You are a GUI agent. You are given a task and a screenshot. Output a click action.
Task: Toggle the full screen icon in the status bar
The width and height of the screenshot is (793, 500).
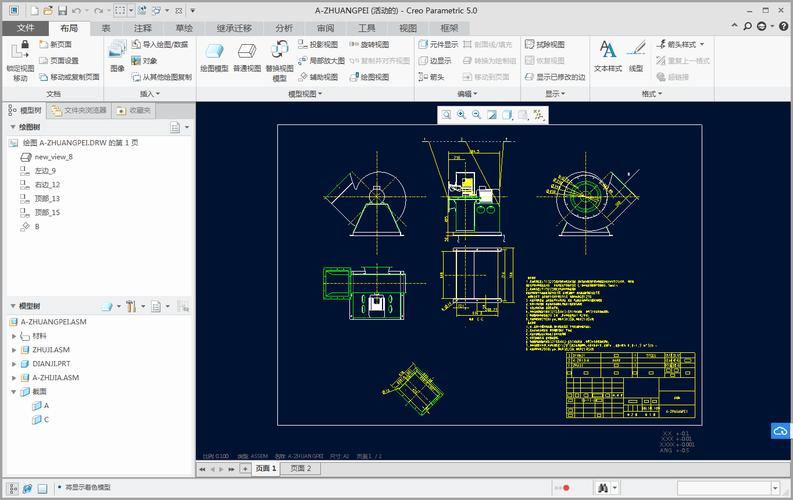click(x=42, y=488)
